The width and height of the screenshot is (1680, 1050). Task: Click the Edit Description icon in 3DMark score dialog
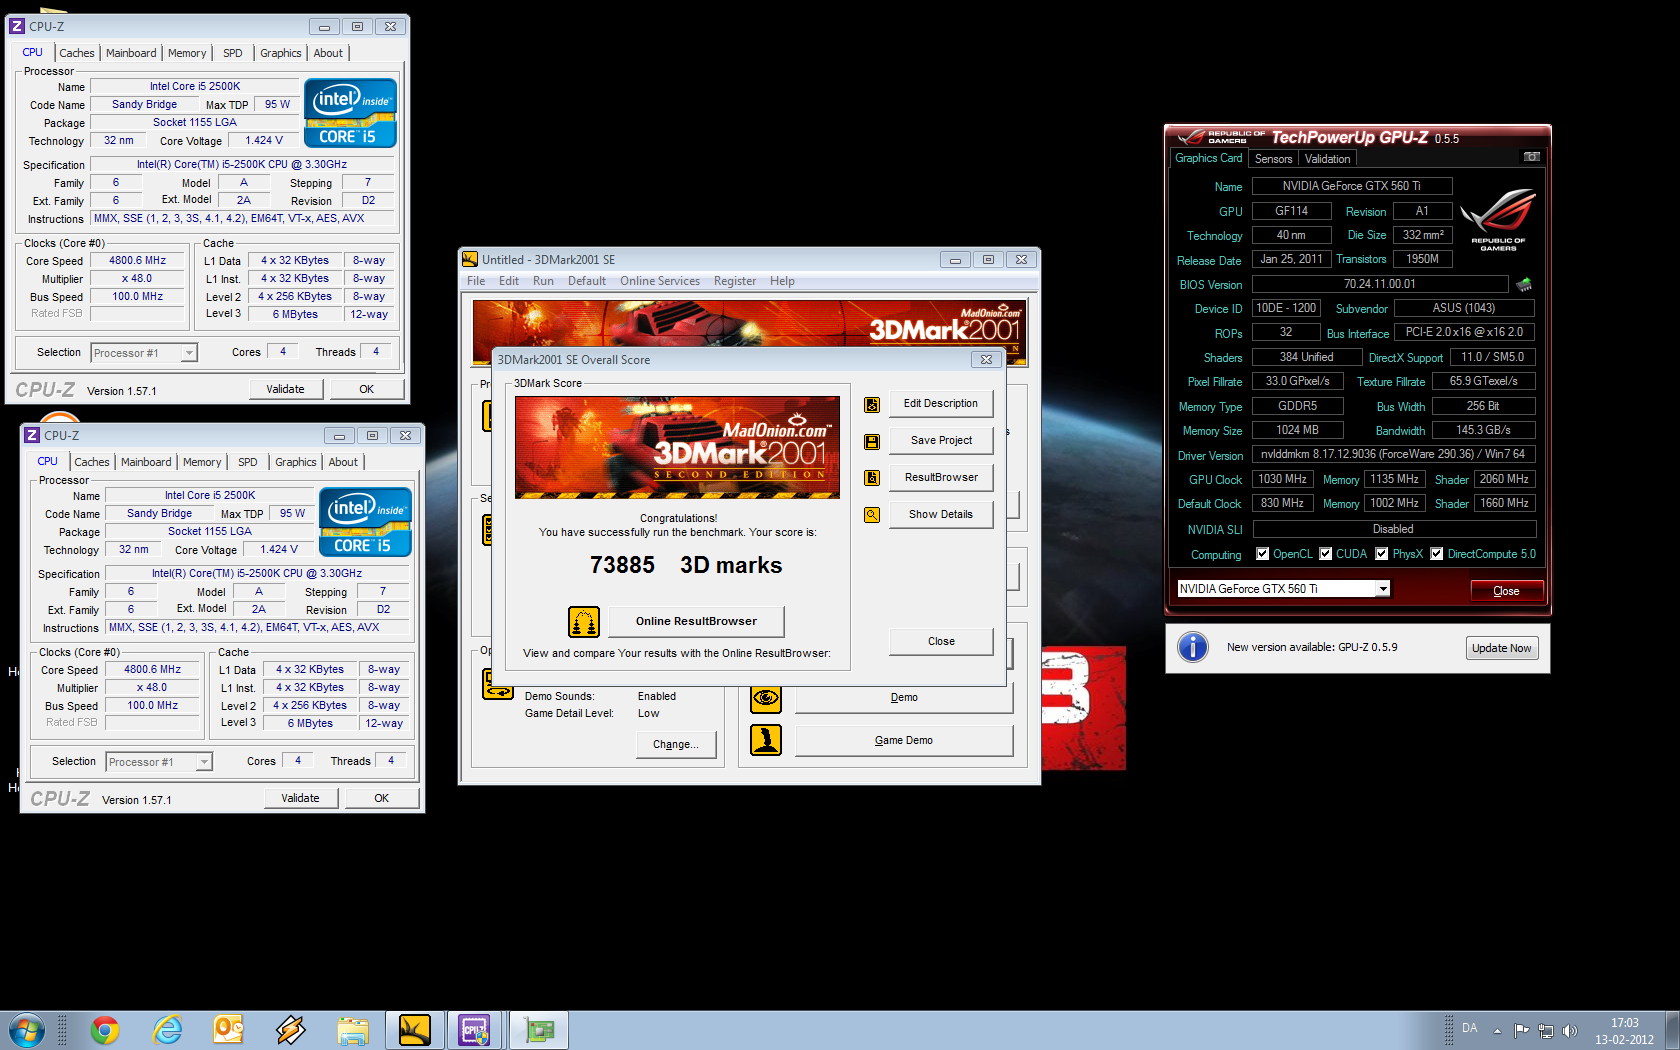(872, 405)
